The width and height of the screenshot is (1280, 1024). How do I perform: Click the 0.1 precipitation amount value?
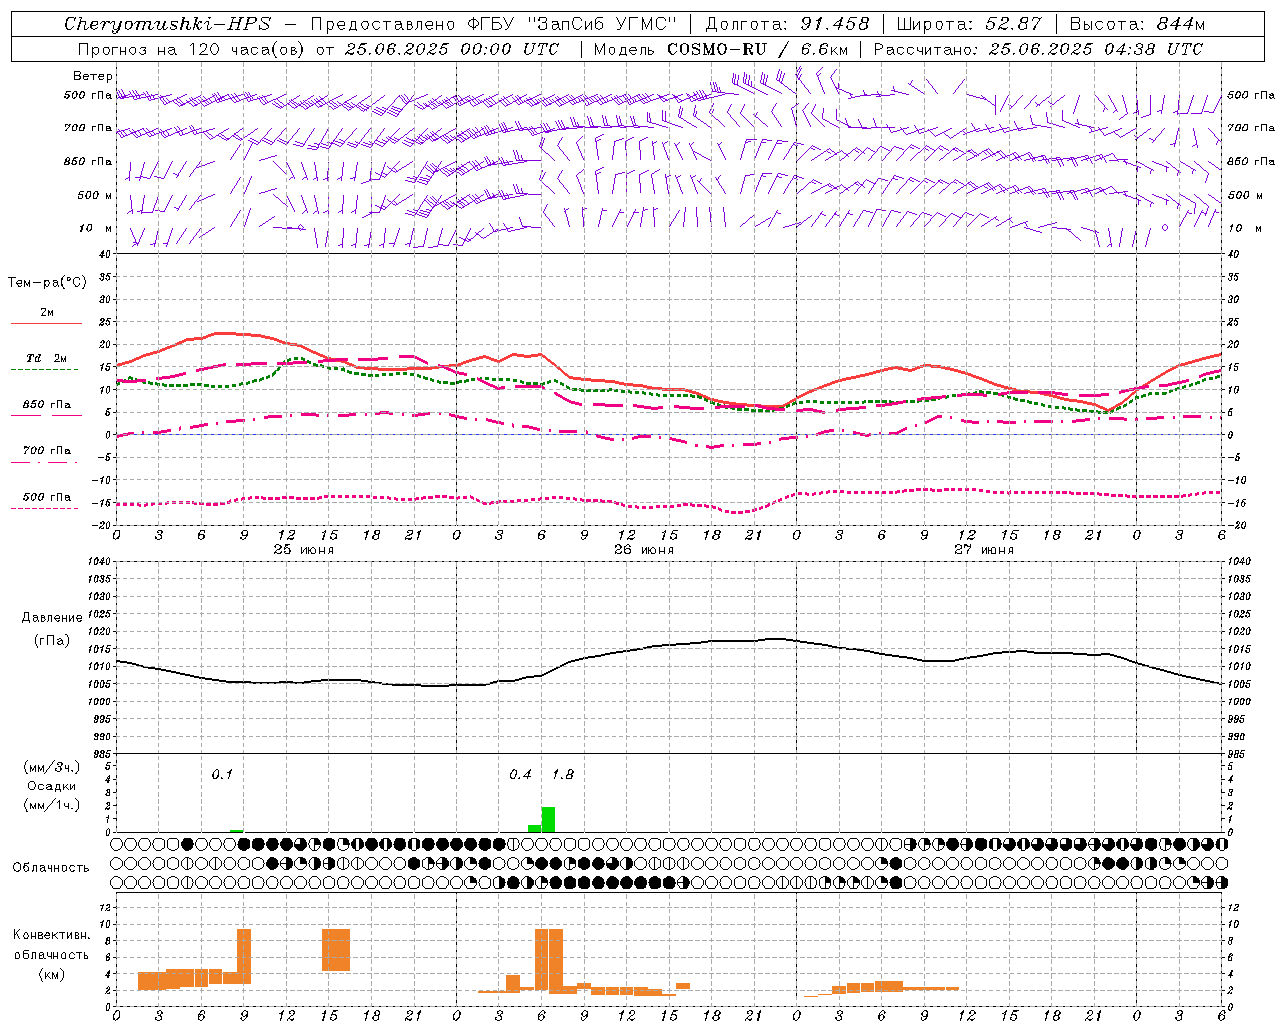point(222,774)
